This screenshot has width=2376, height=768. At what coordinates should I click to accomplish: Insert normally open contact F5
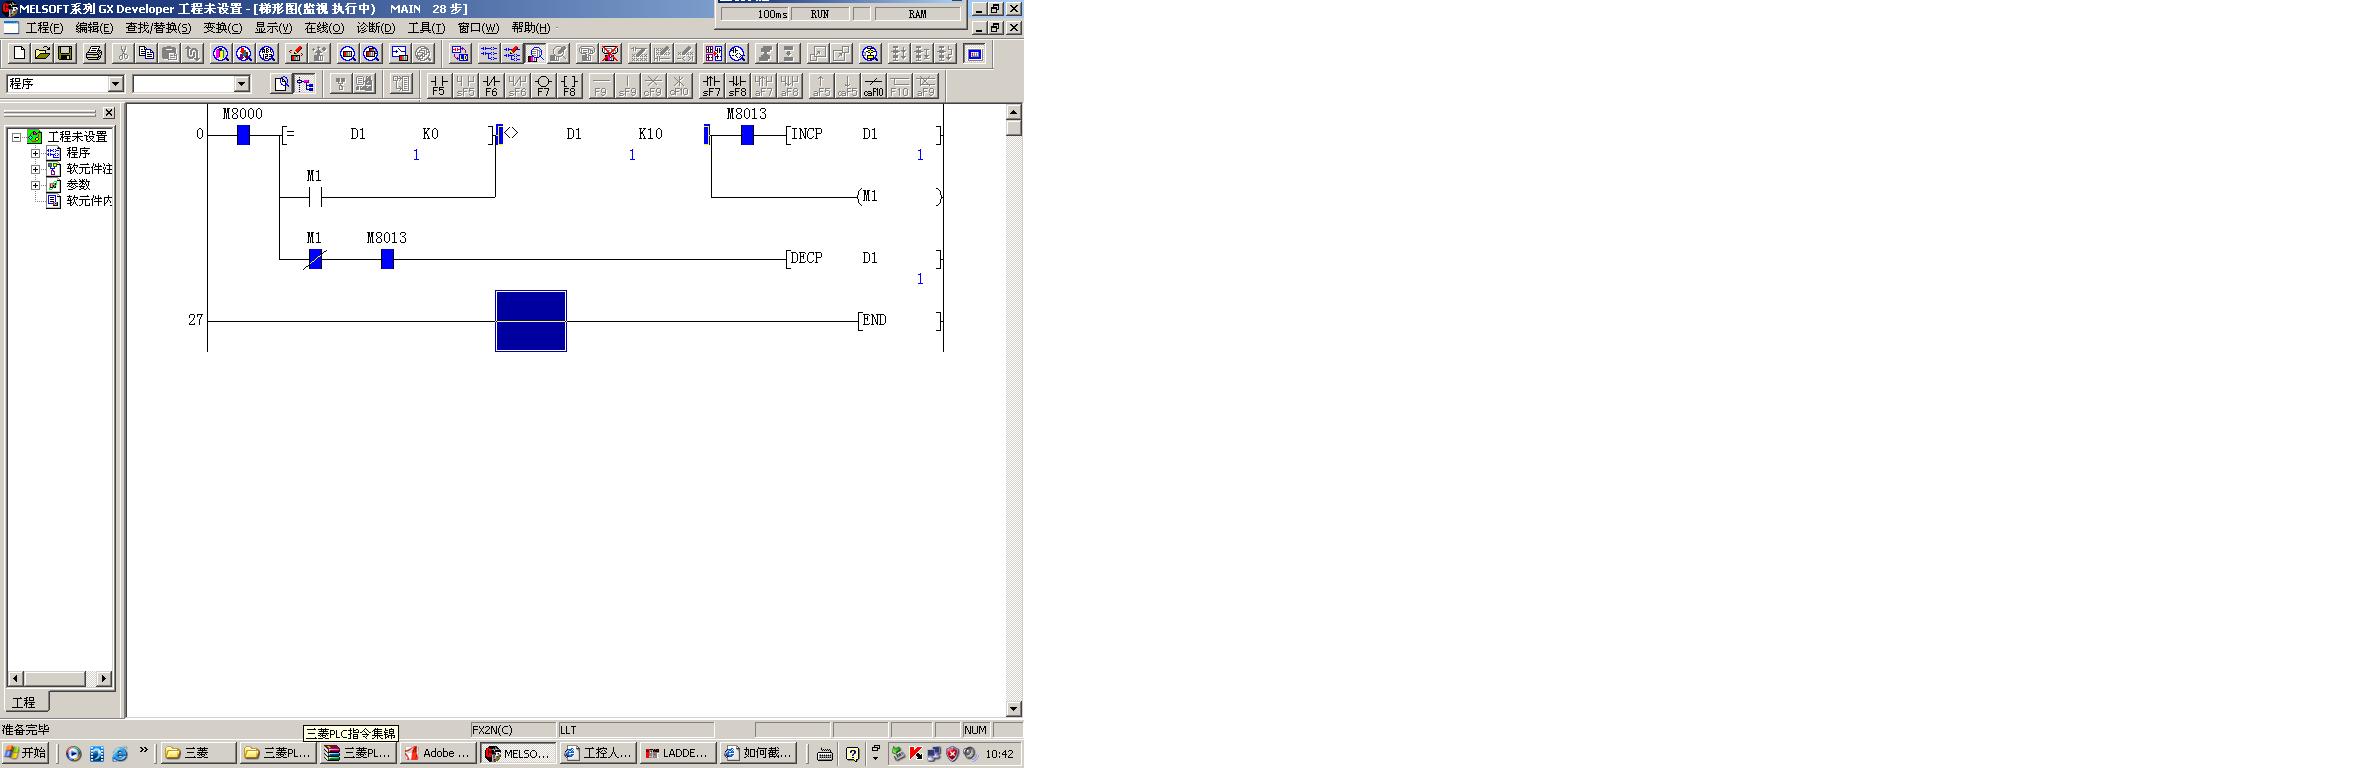(x=438, y=85)
